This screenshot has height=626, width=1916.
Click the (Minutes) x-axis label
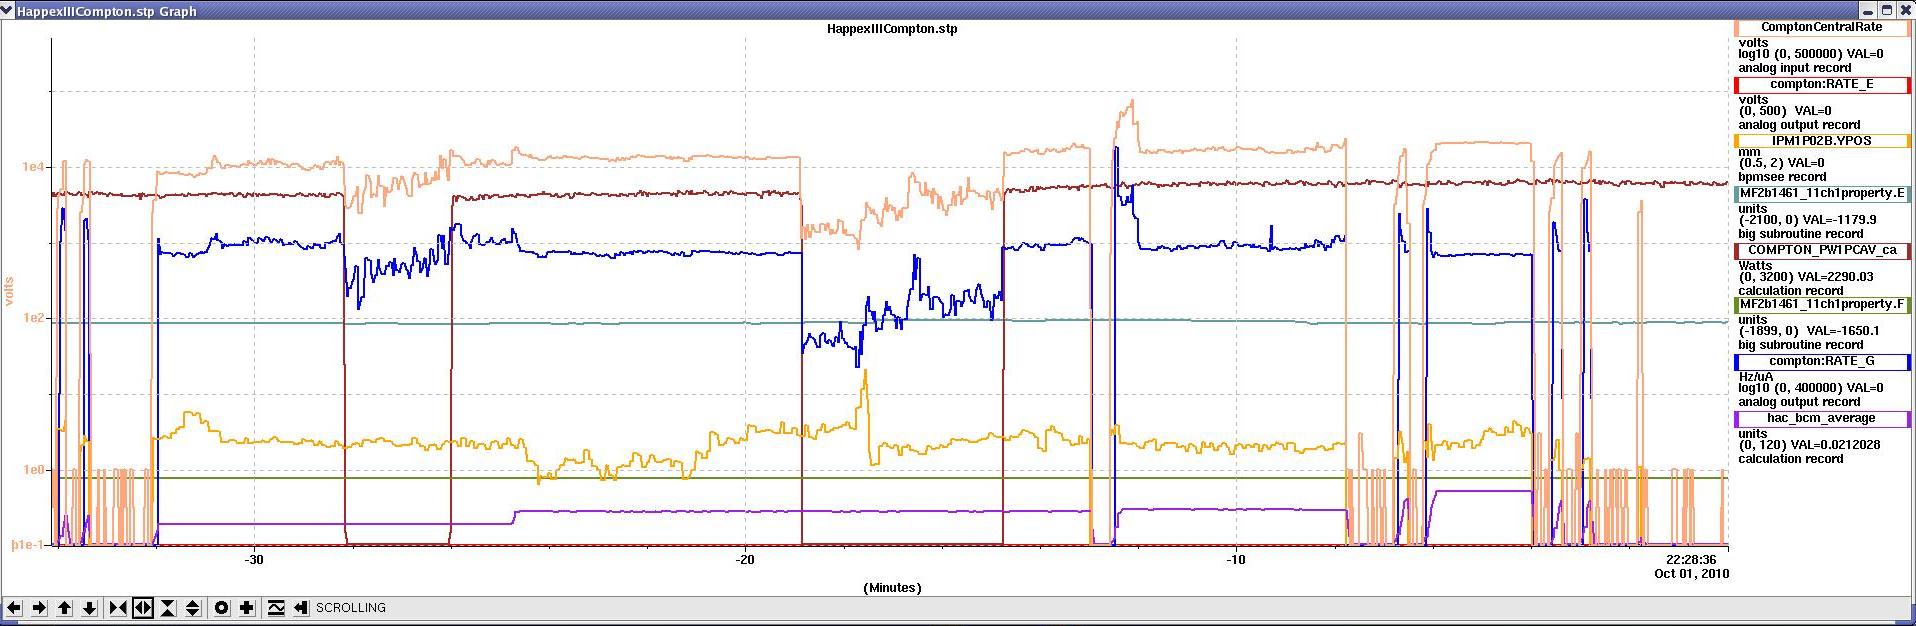pyautogui.click(x=892, y=588)
